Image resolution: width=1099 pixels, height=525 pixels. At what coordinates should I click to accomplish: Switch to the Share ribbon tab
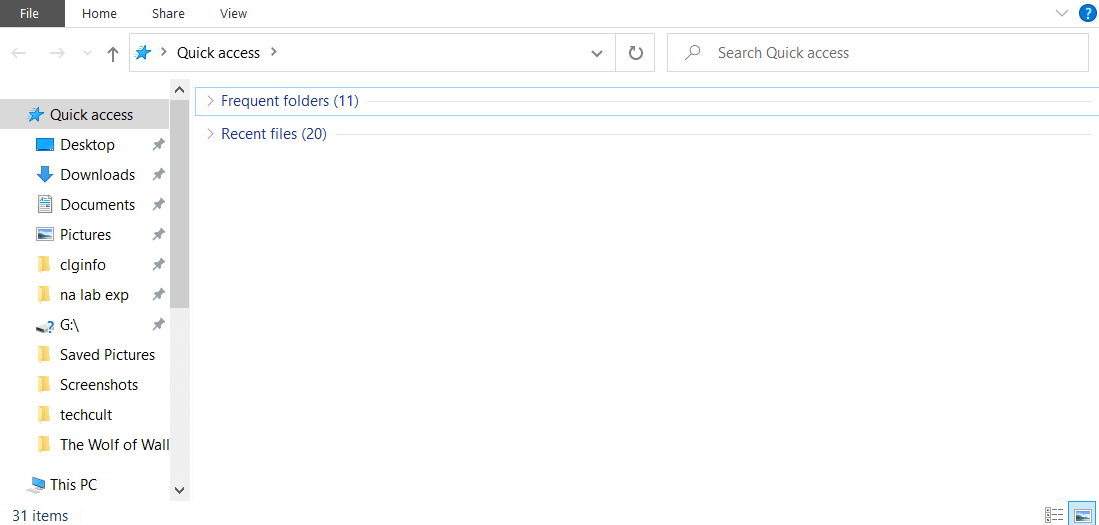tap(168, 13)
